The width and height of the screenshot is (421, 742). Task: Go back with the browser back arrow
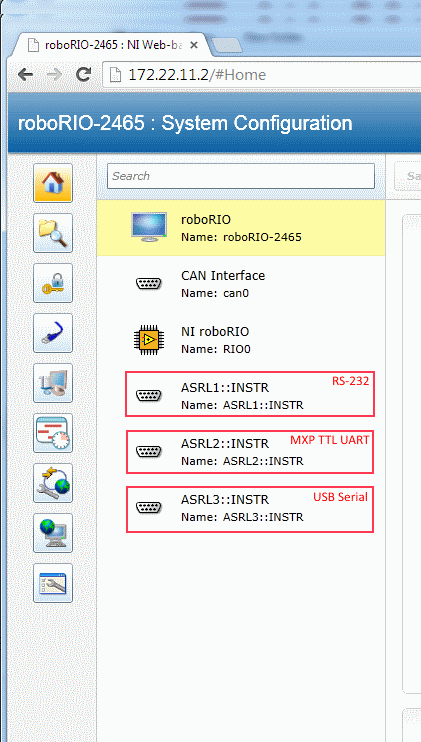pos(26,74)
